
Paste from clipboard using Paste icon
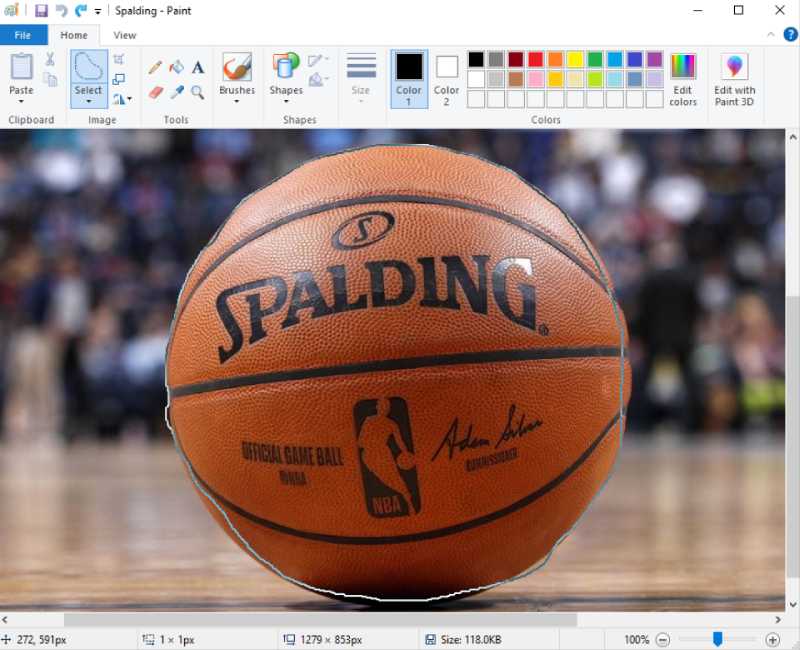[21, 66]
